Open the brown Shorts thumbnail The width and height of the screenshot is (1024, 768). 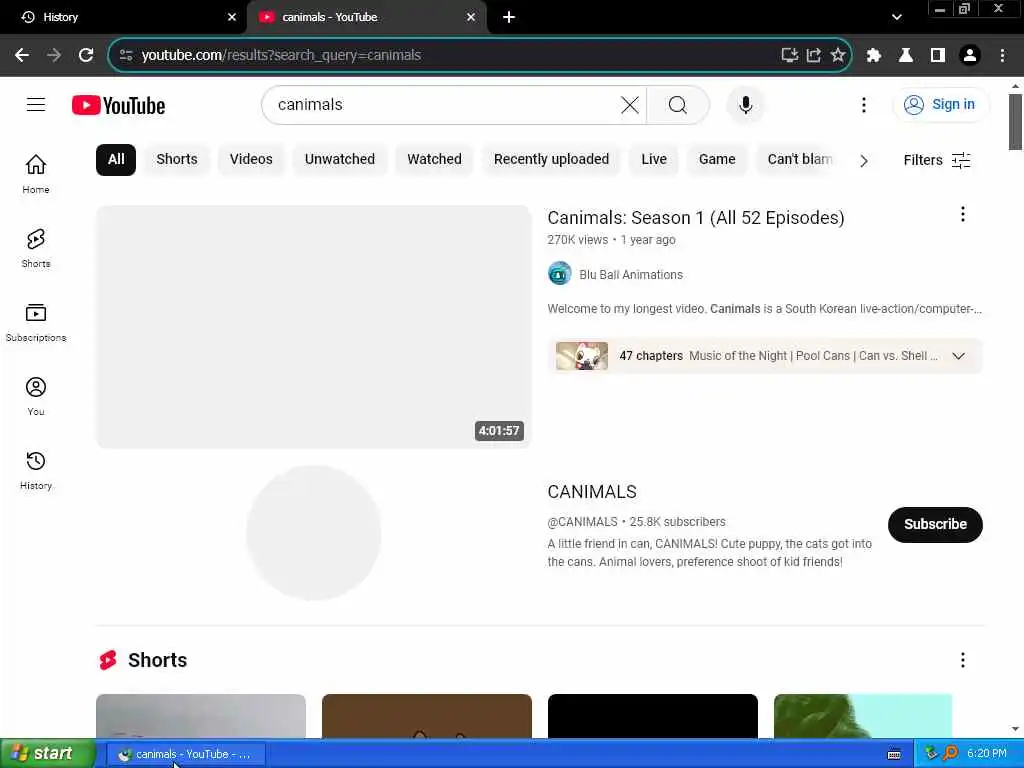426,716
